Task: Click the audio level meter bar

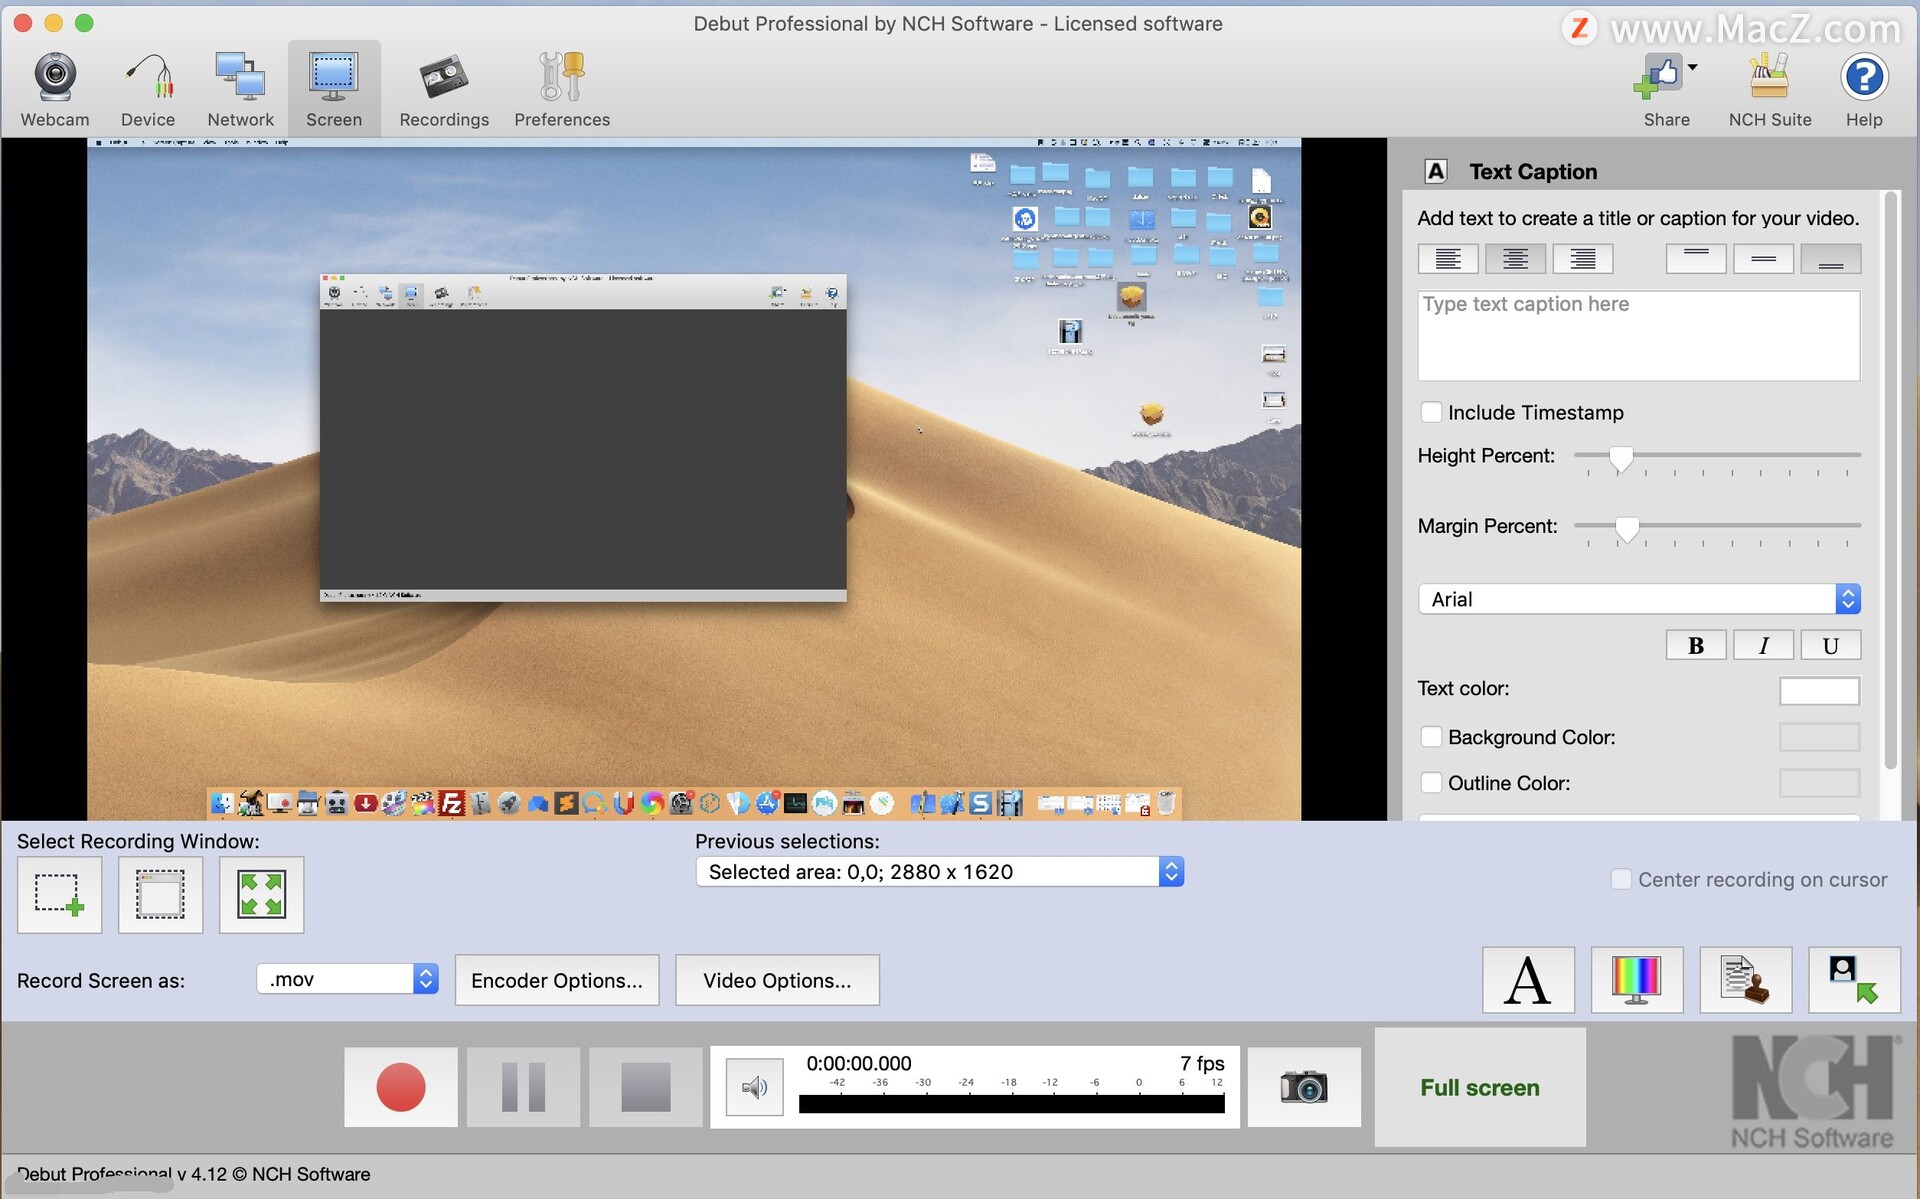Action: [x=1011, y=1104]
